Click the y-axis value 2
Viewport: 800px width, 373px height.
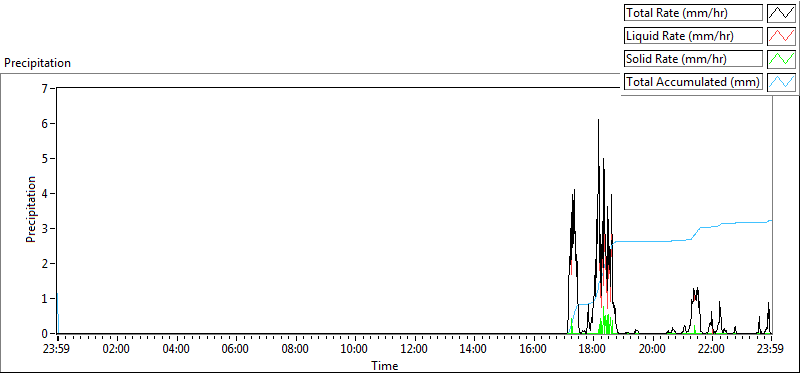pos(45,264)
